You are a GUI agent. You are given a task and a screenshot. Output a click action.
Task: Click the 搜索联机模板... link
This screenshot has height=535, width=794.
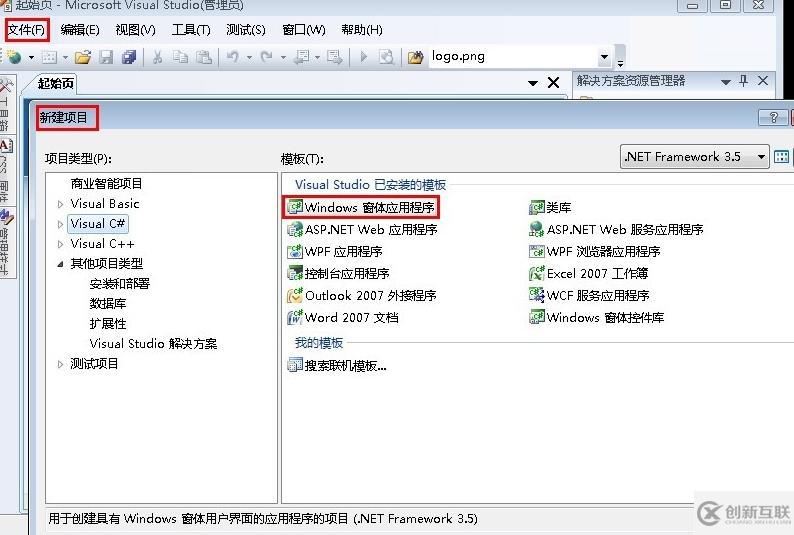pyautogui.click(x=345, y=366)
